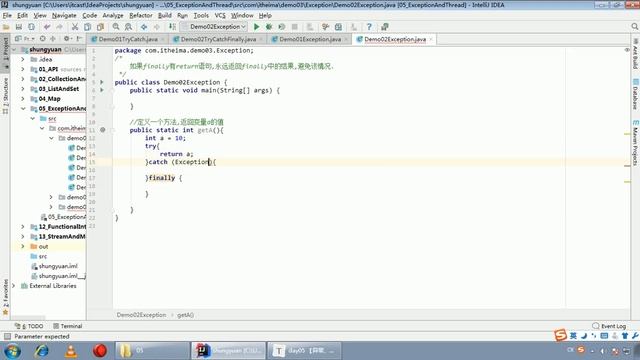This screenshot has height=360, width=640.
Task: Click the Synchronize toolbar icon
Action: [x=31, y=27]
